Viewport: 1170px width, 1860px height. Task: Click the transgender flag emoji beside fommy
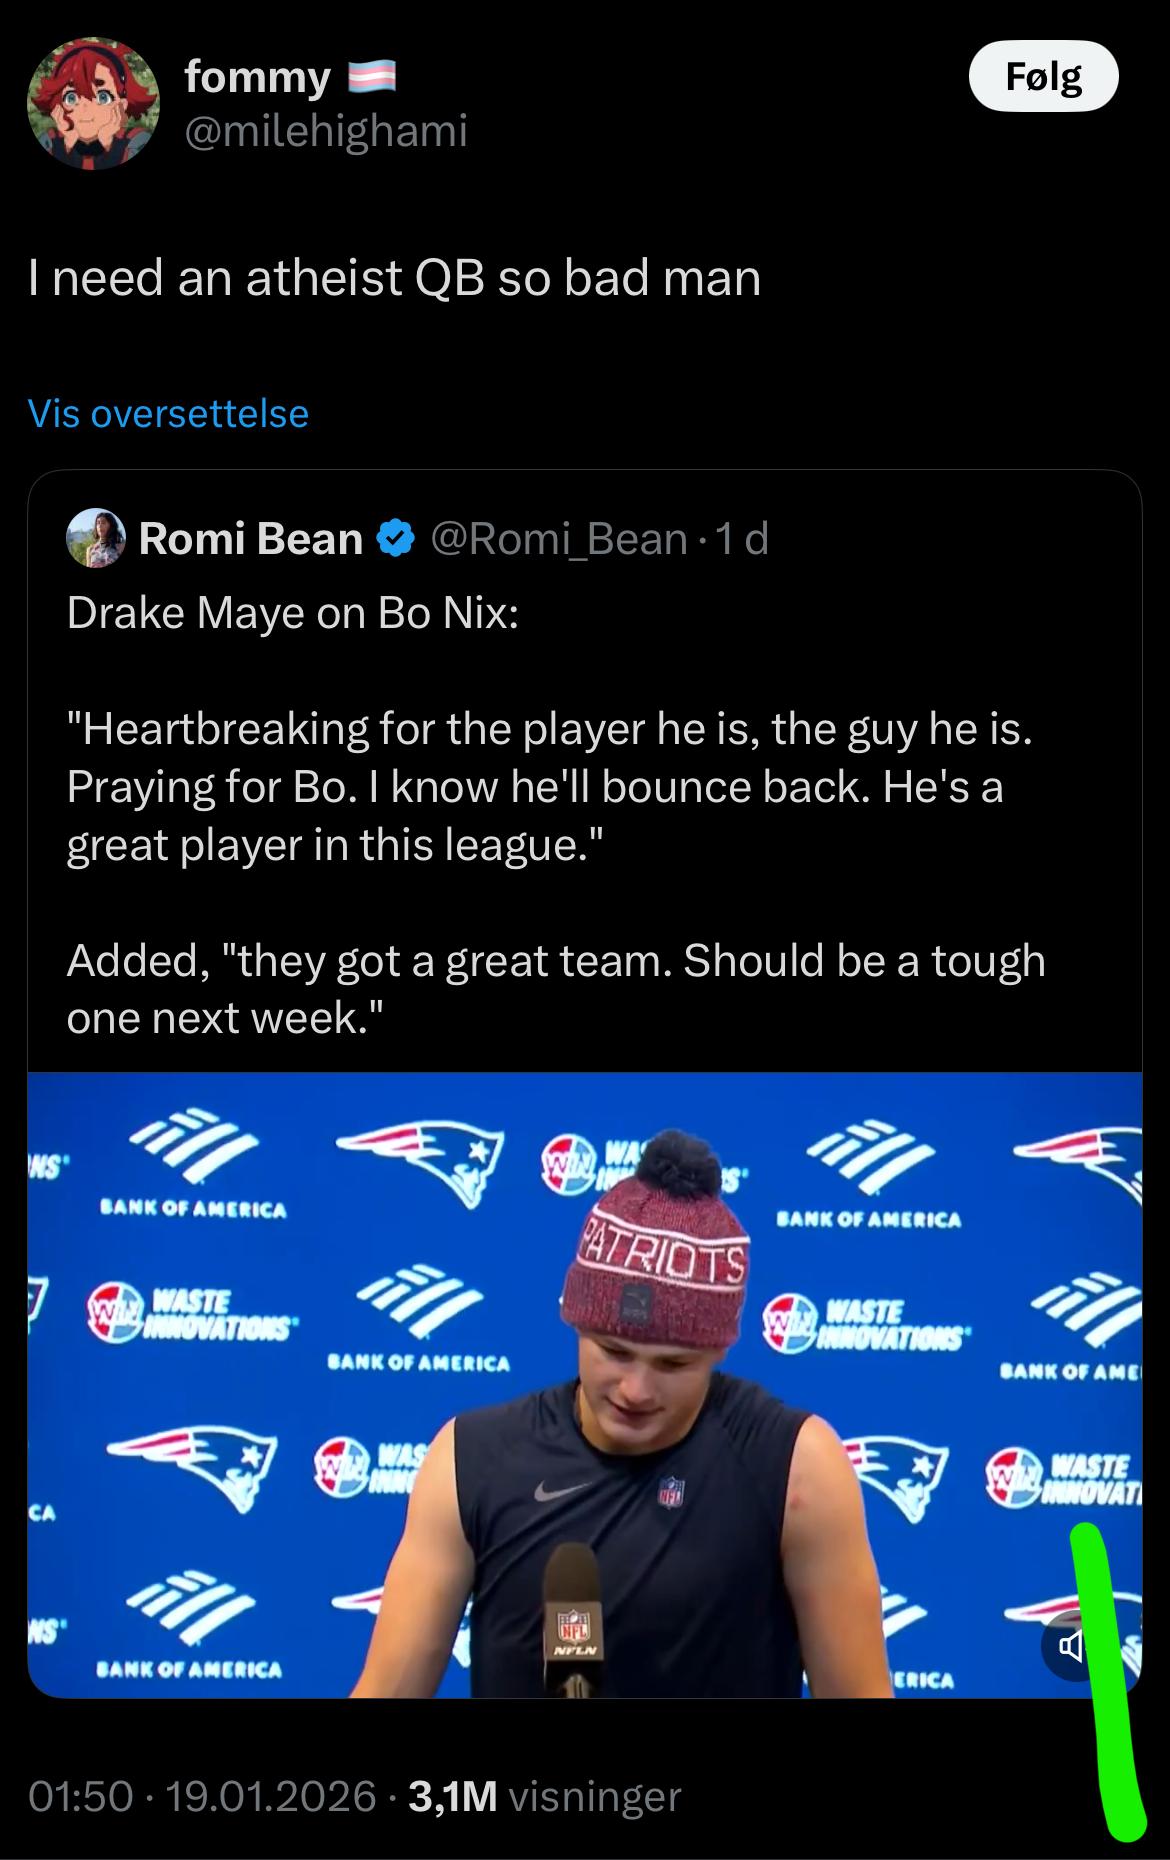(372, 77)
